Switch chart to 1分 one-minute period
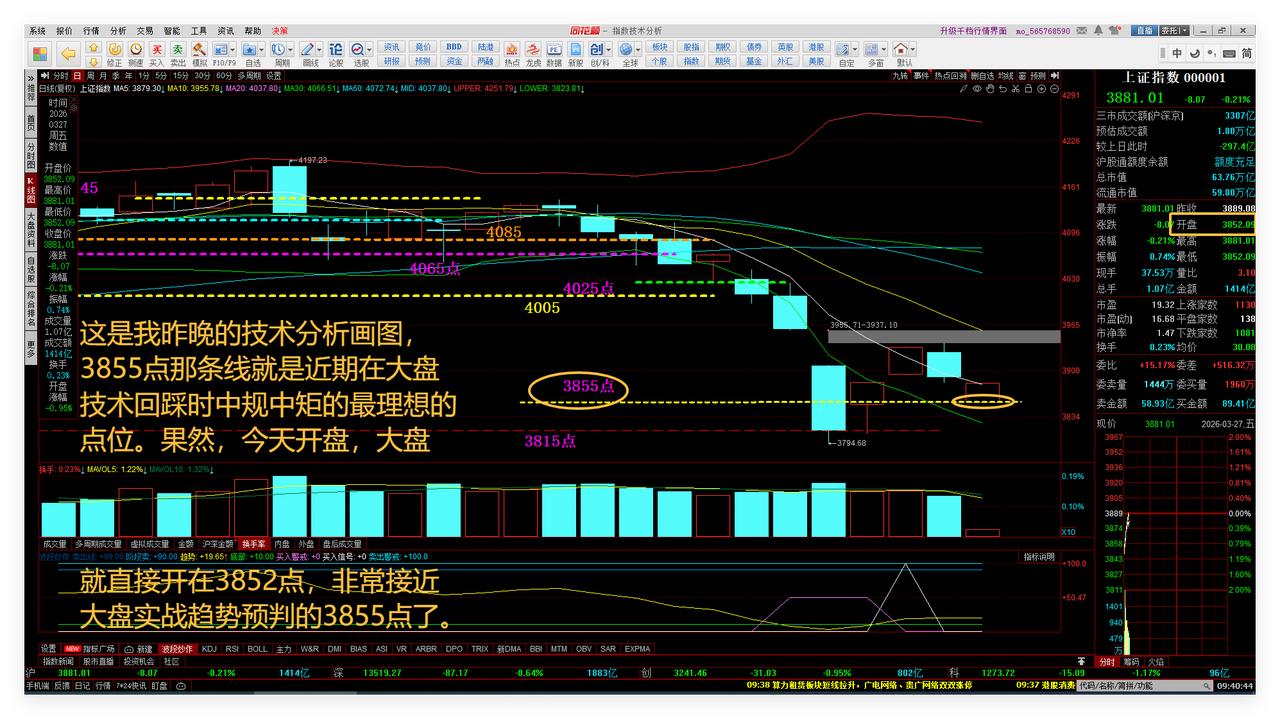Viewport: 1280px width, 719px height. click(x=143, y=76)
